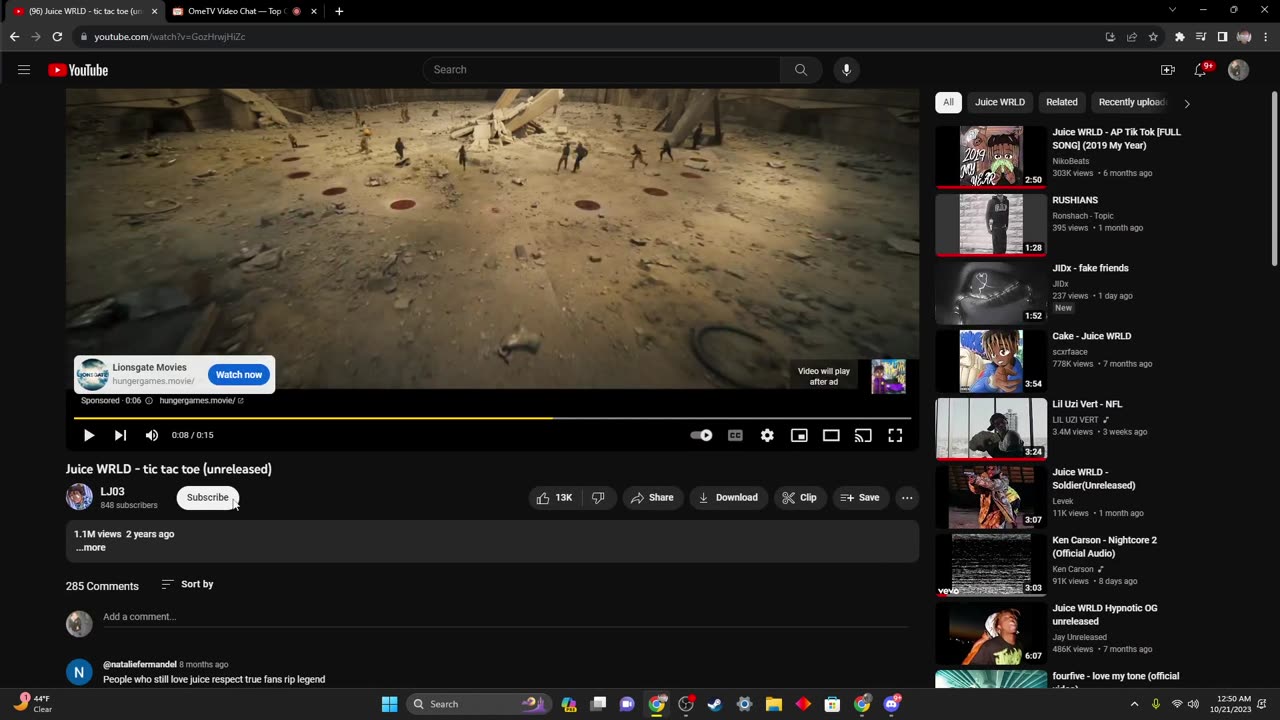Open Steam from the taskbar
This screenshot has width=1280, height=720.
coord(715,704)
